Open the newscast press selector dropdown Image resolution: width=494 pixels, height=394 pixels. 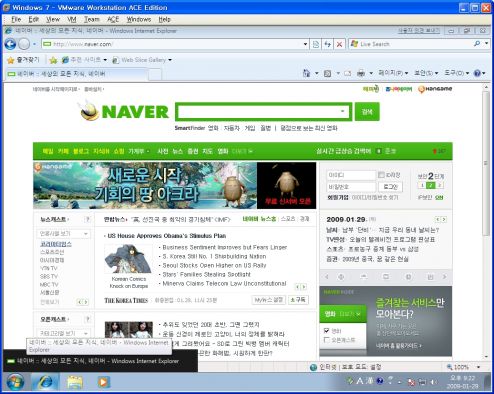[x=63, y=234]
